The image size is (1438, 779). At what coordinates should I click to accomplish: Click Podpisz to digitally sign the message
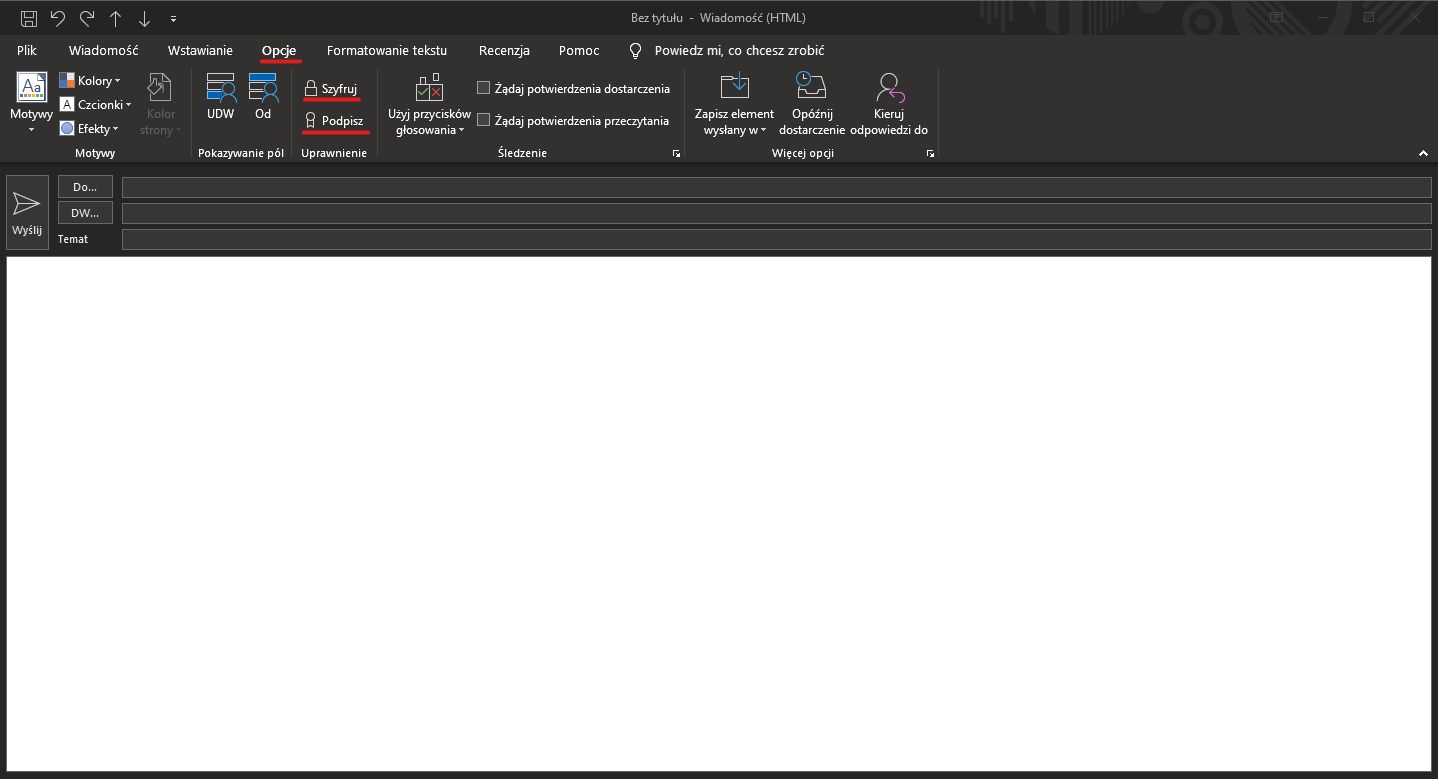coord(334,120)
